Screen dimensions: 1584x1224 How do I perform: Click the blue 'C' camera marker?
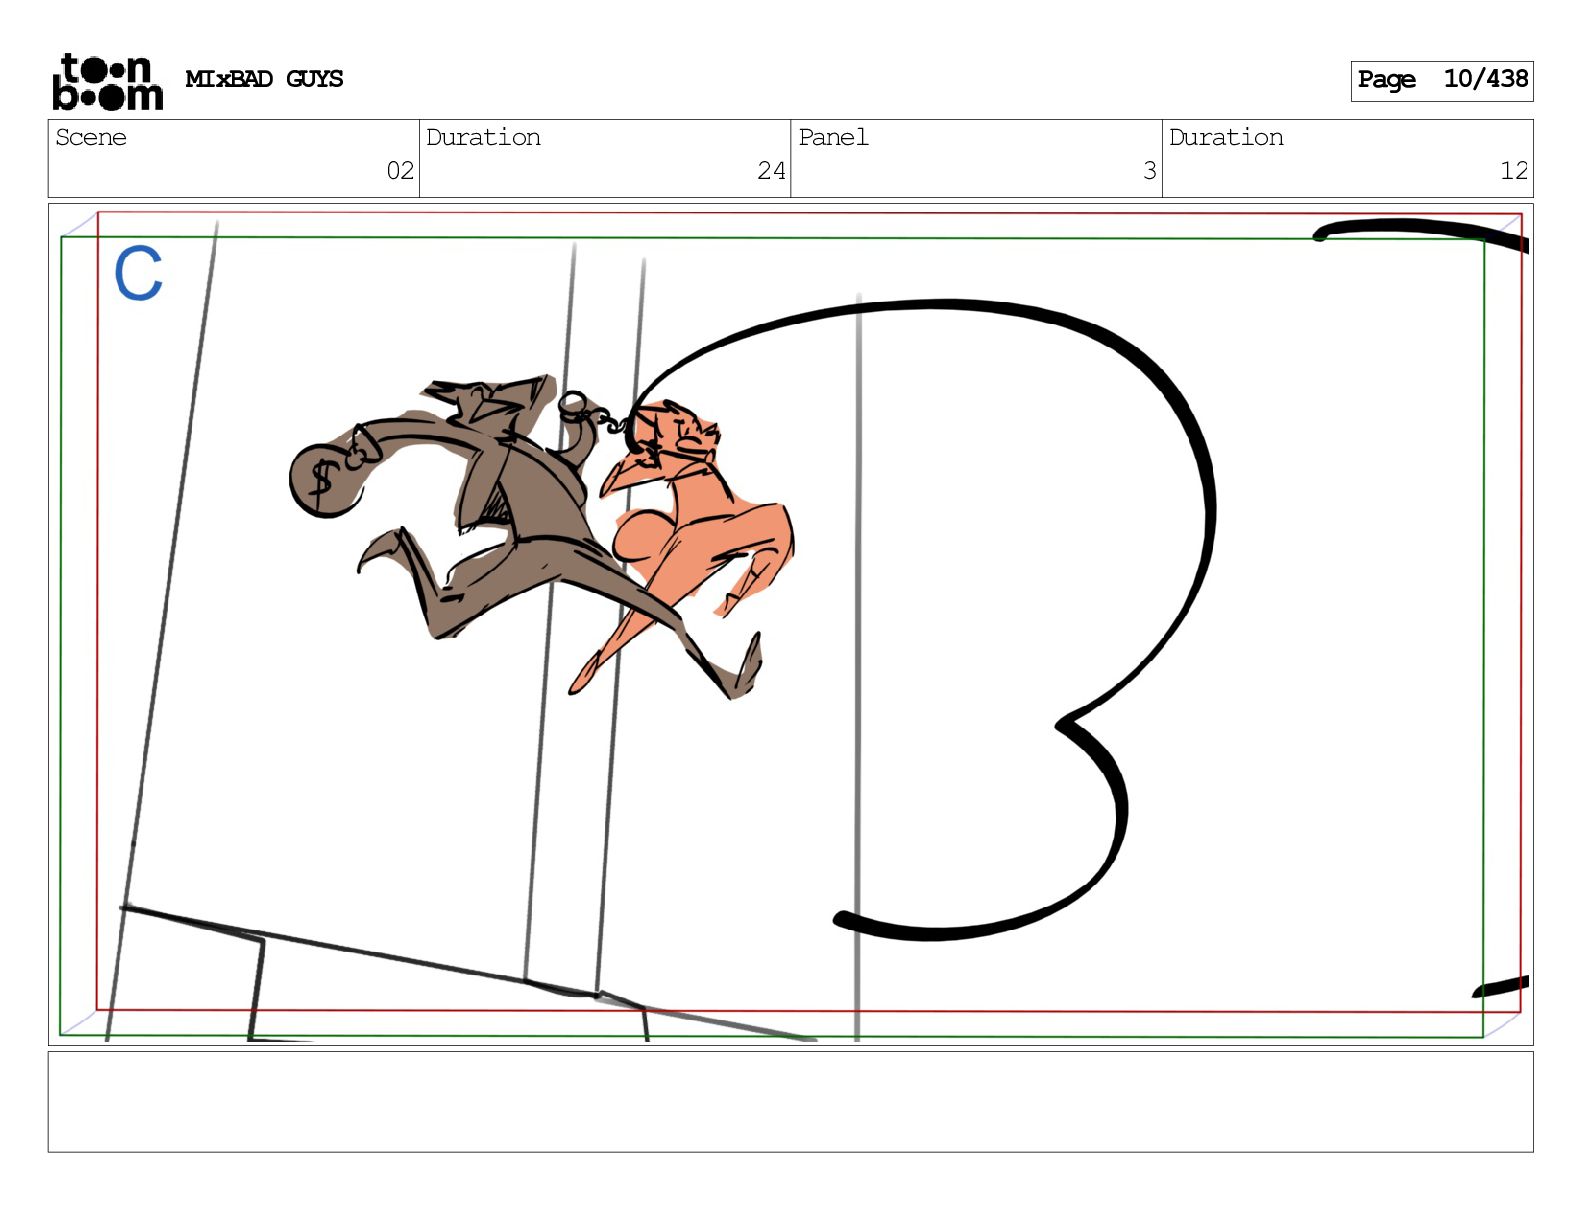click(x=138, y=273)
